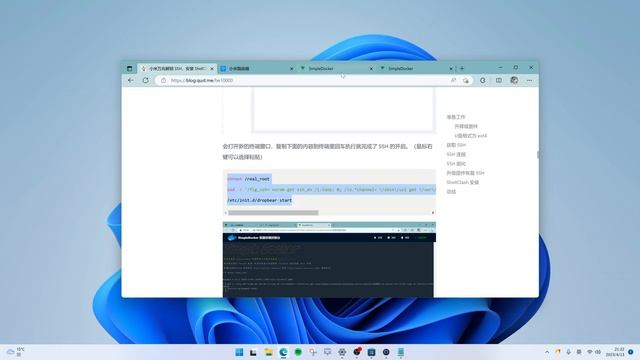Open Microsoft Edge from the taskbar
Screen dimensions: 640x360
point(283,352)
